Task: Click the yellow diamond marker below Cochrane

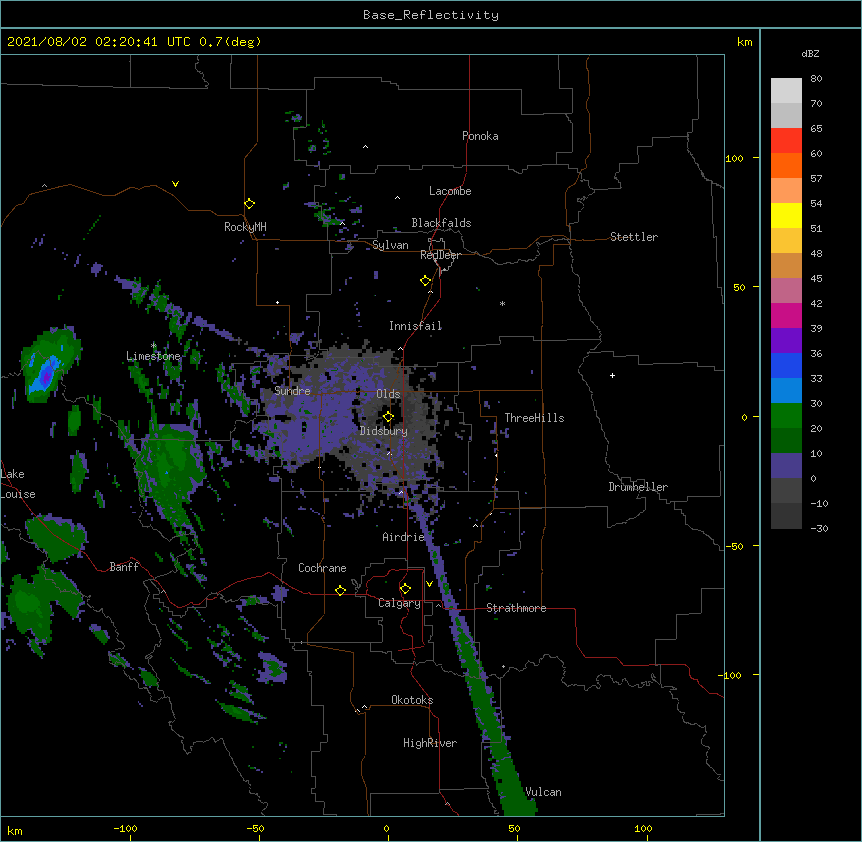Action: coord(340,590)
